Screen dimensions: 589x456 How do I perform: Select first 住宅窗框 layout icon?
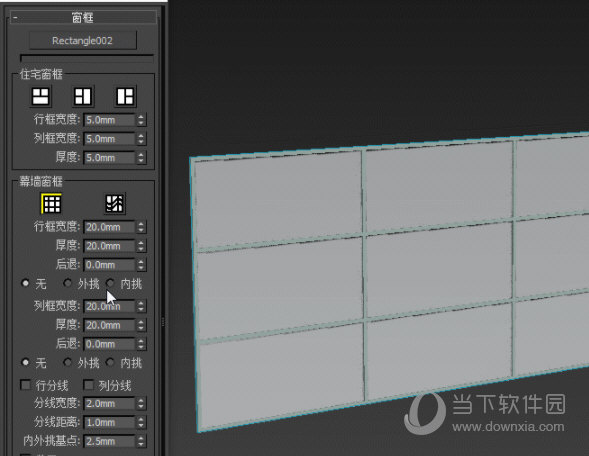pos(41,96)
